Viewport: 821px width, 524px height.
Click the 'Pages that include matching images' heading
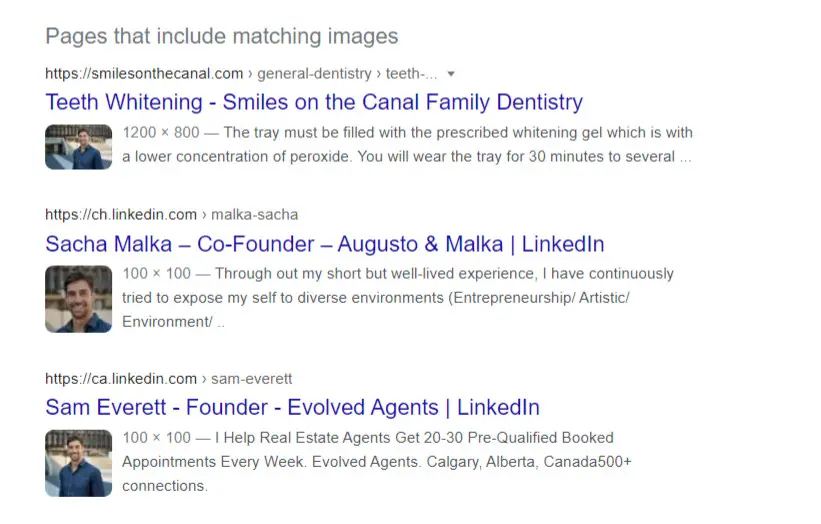[221, 36]
